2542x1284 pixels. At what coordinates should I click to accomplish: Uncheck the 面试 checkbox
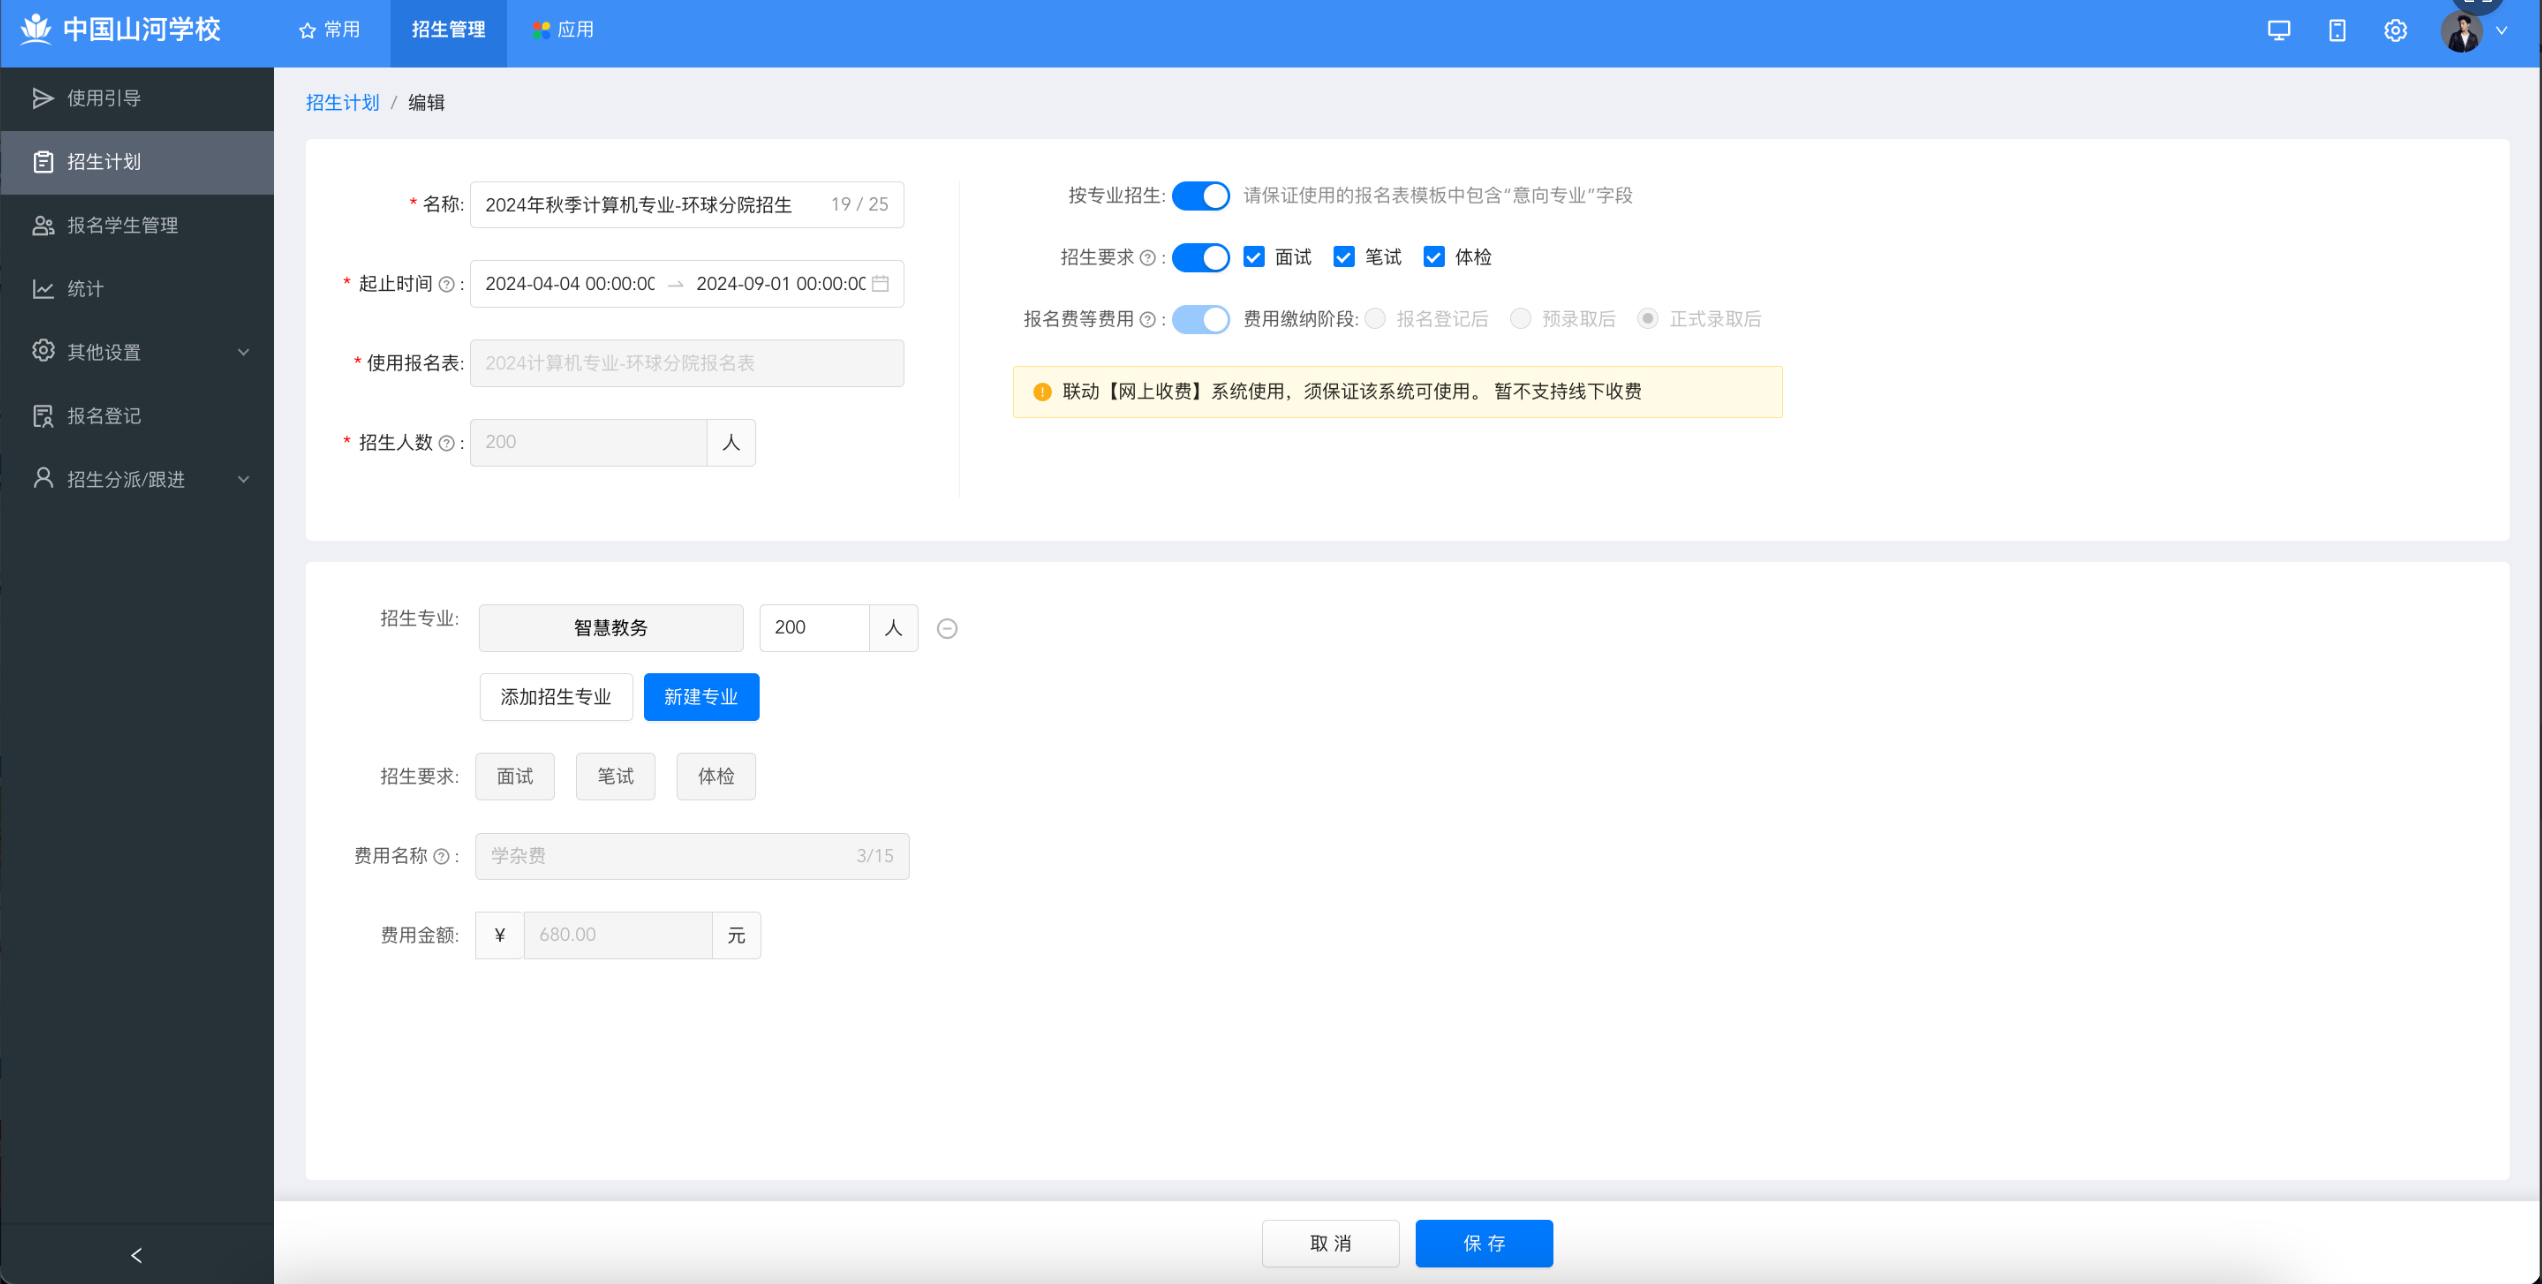pyautogui.click(x=1253, y=258)
